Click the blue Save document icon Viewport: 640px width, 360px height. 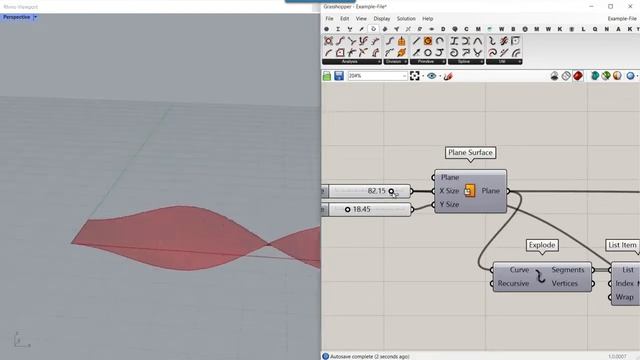(x=339, y=76)
